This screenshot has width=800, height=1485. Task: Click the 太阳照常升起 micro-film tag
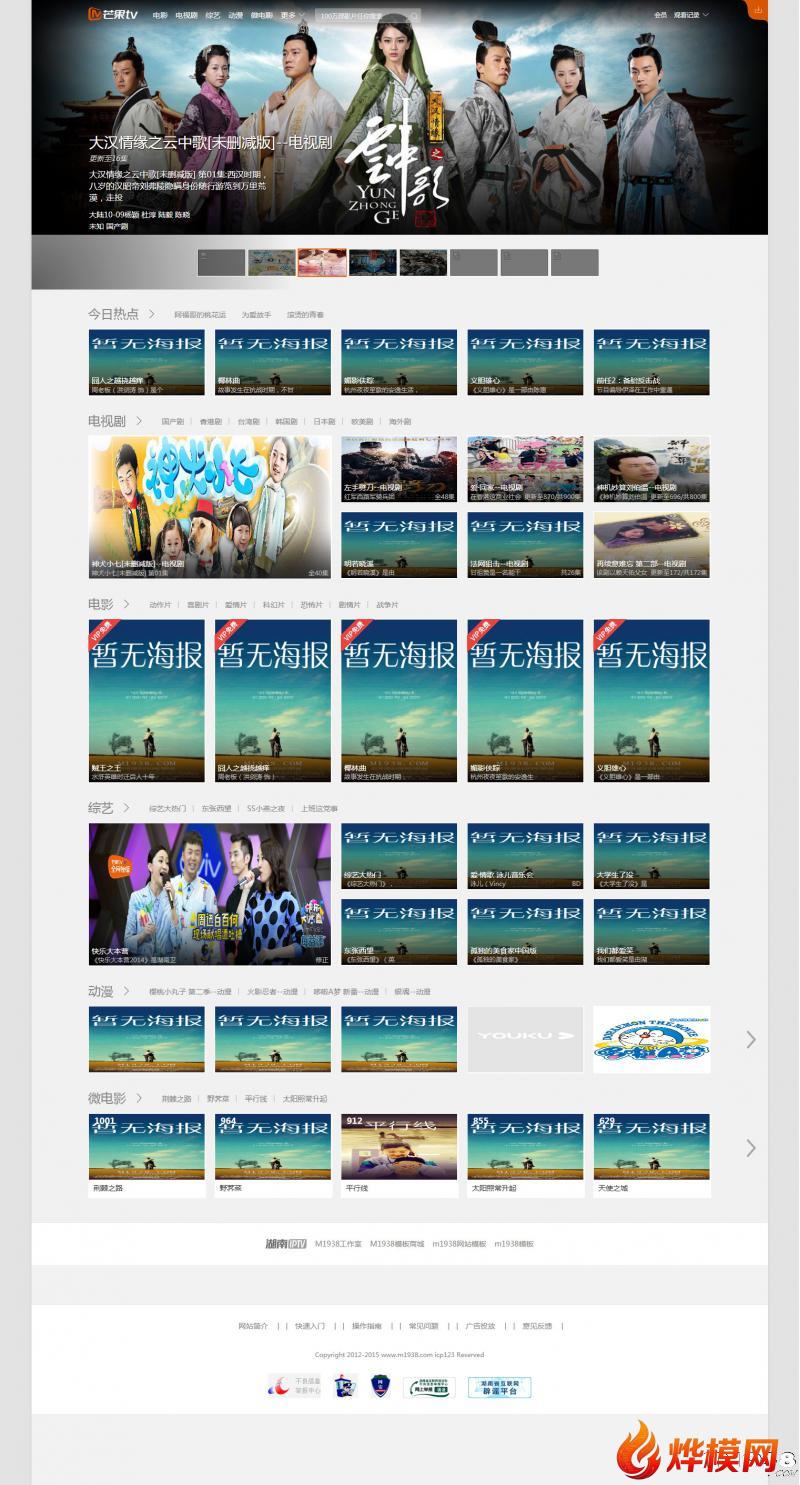click(x=305, y=1099)
